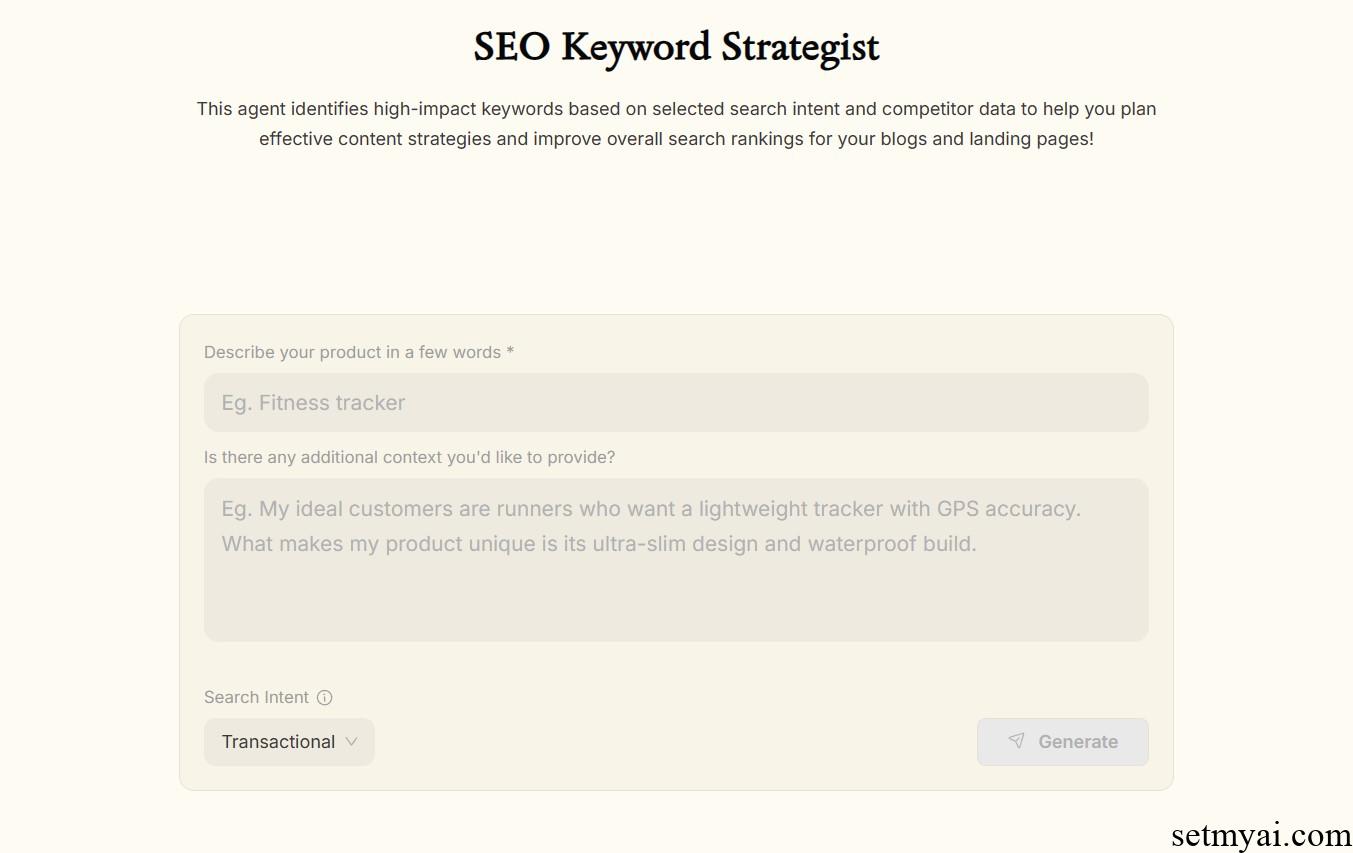The image size is (1353, 853).
Task: Select the word Transactional in the dropdown
Action: coord(278,742)
